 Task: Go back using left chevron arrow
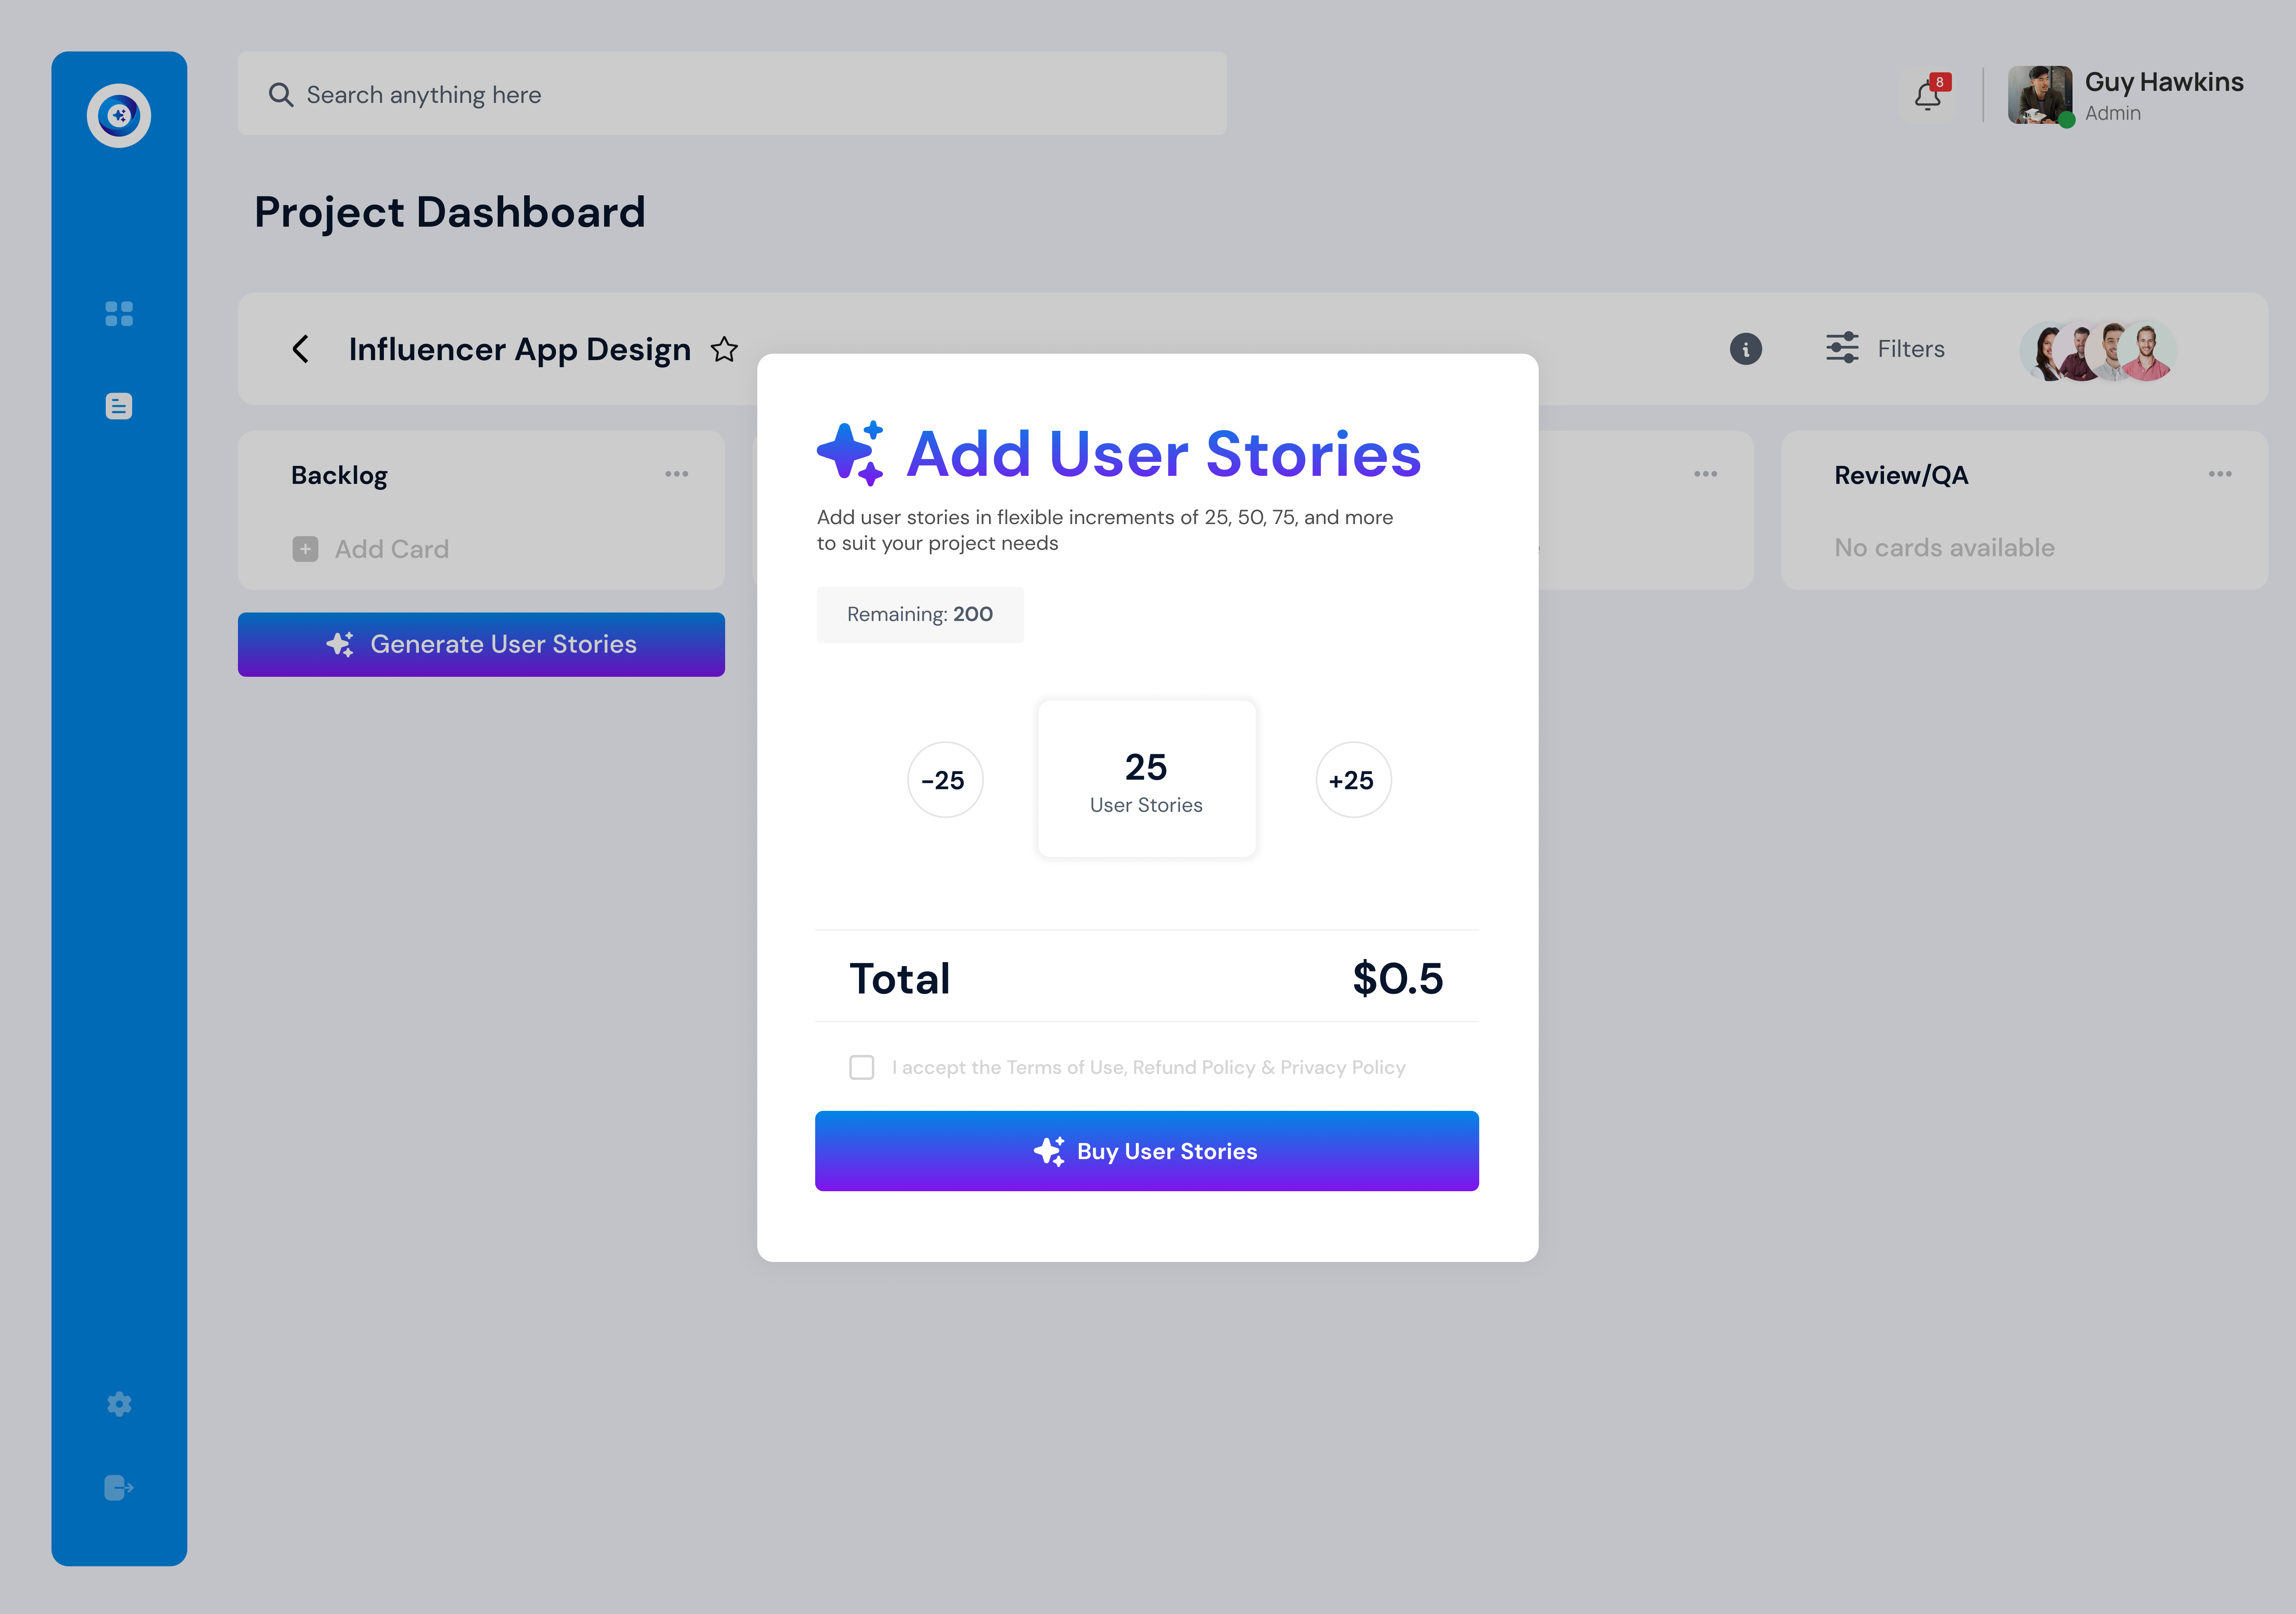coord(300,349)
